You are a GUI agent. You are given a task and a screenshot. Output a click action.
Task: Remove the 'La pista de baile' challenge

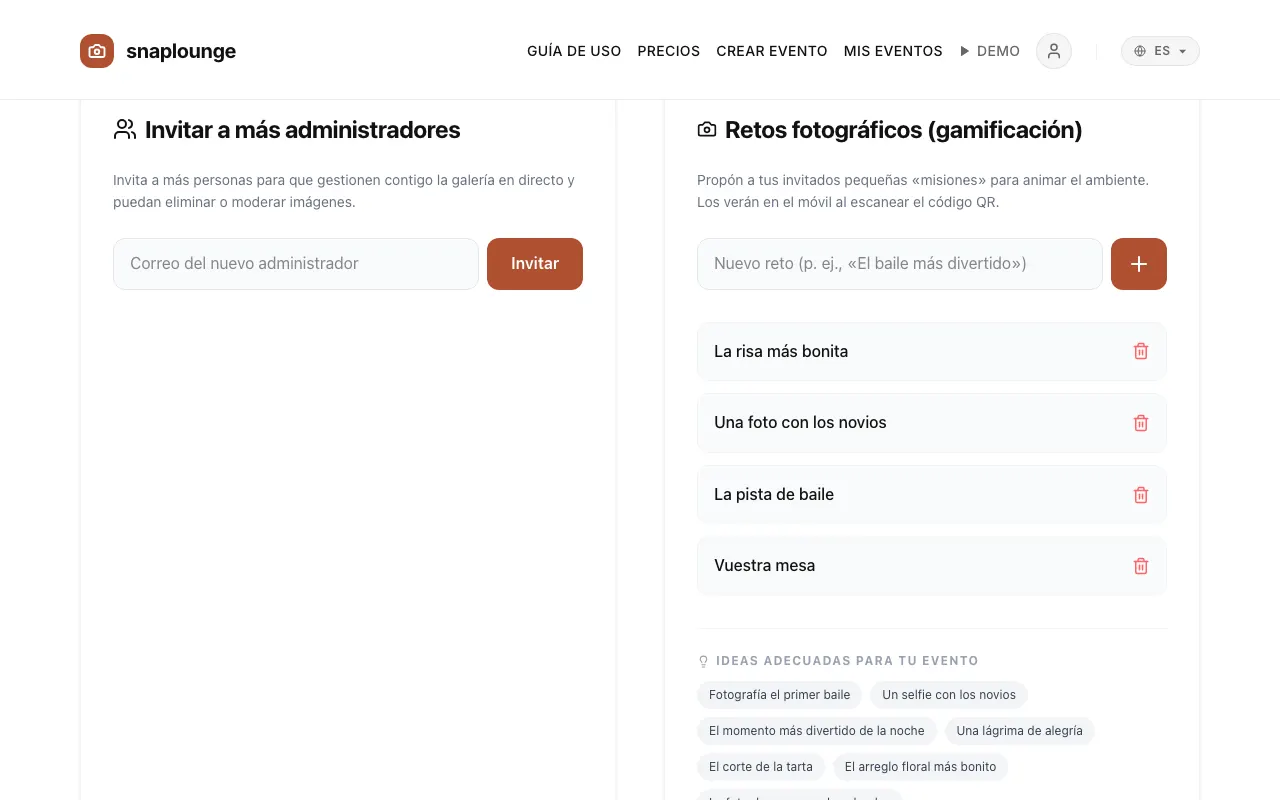tap(1141, 495)
